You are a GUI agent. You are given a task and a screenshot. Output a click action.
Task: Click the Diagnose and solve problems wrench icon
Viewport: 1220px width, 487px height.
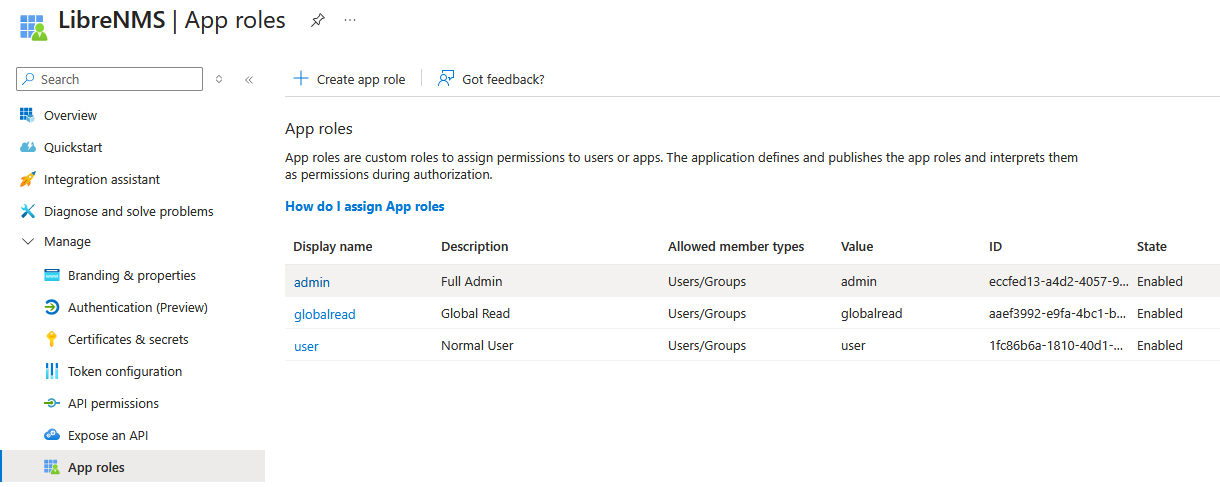pyautogui.click(x=27, y=211)
